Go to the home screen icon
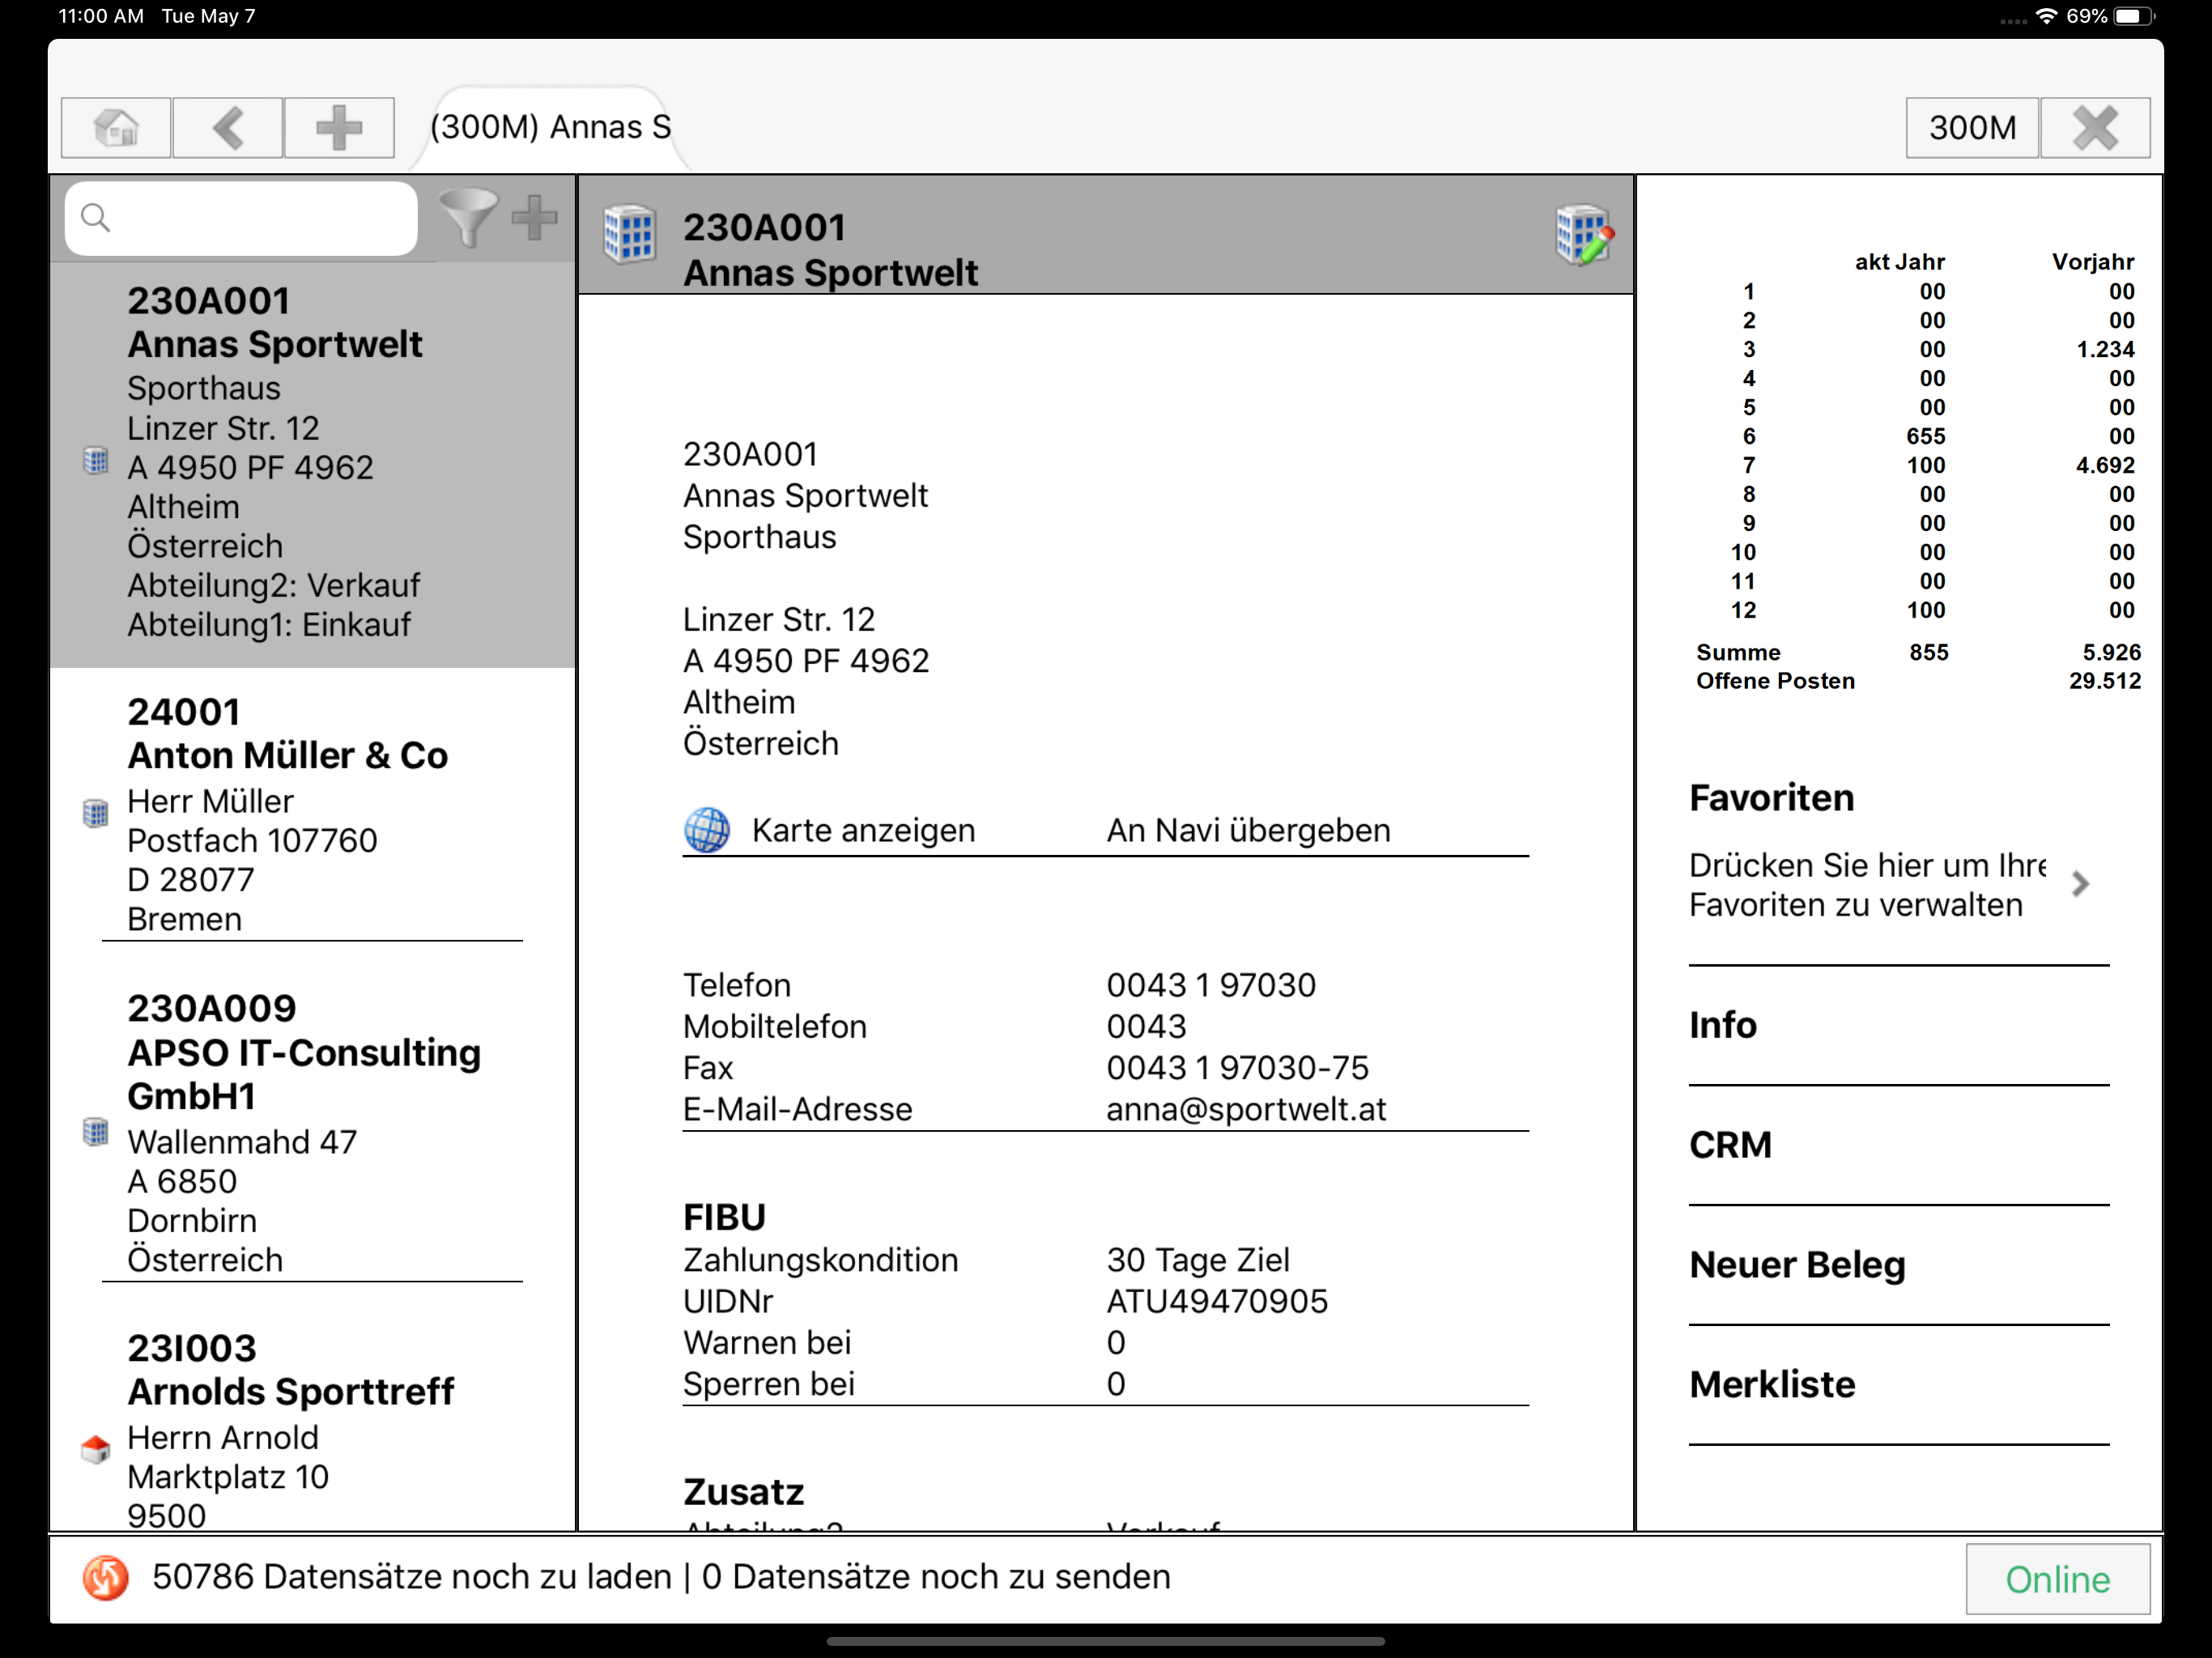This screenshot has height=1658, width=2212. pyautogui.click(x=116, y=128)
